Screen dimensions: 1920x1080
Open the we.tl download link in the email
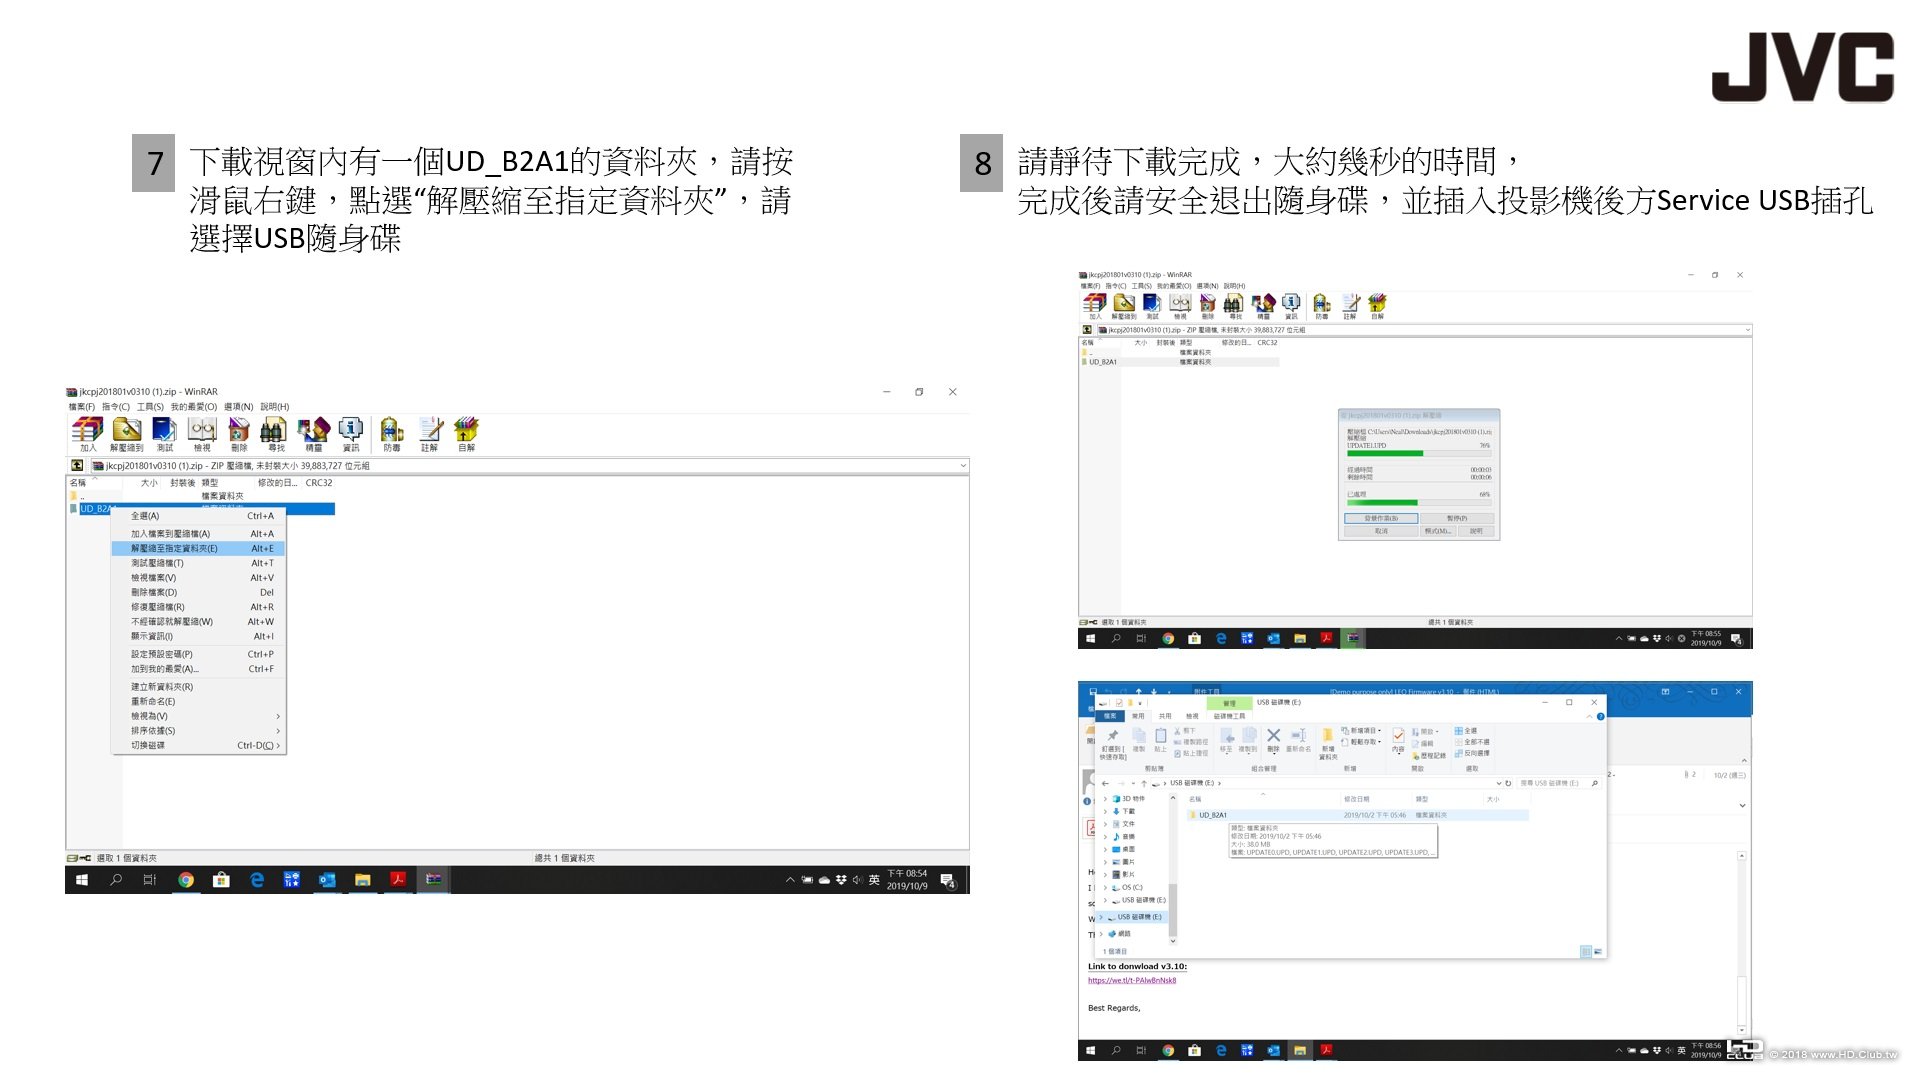1132,981
